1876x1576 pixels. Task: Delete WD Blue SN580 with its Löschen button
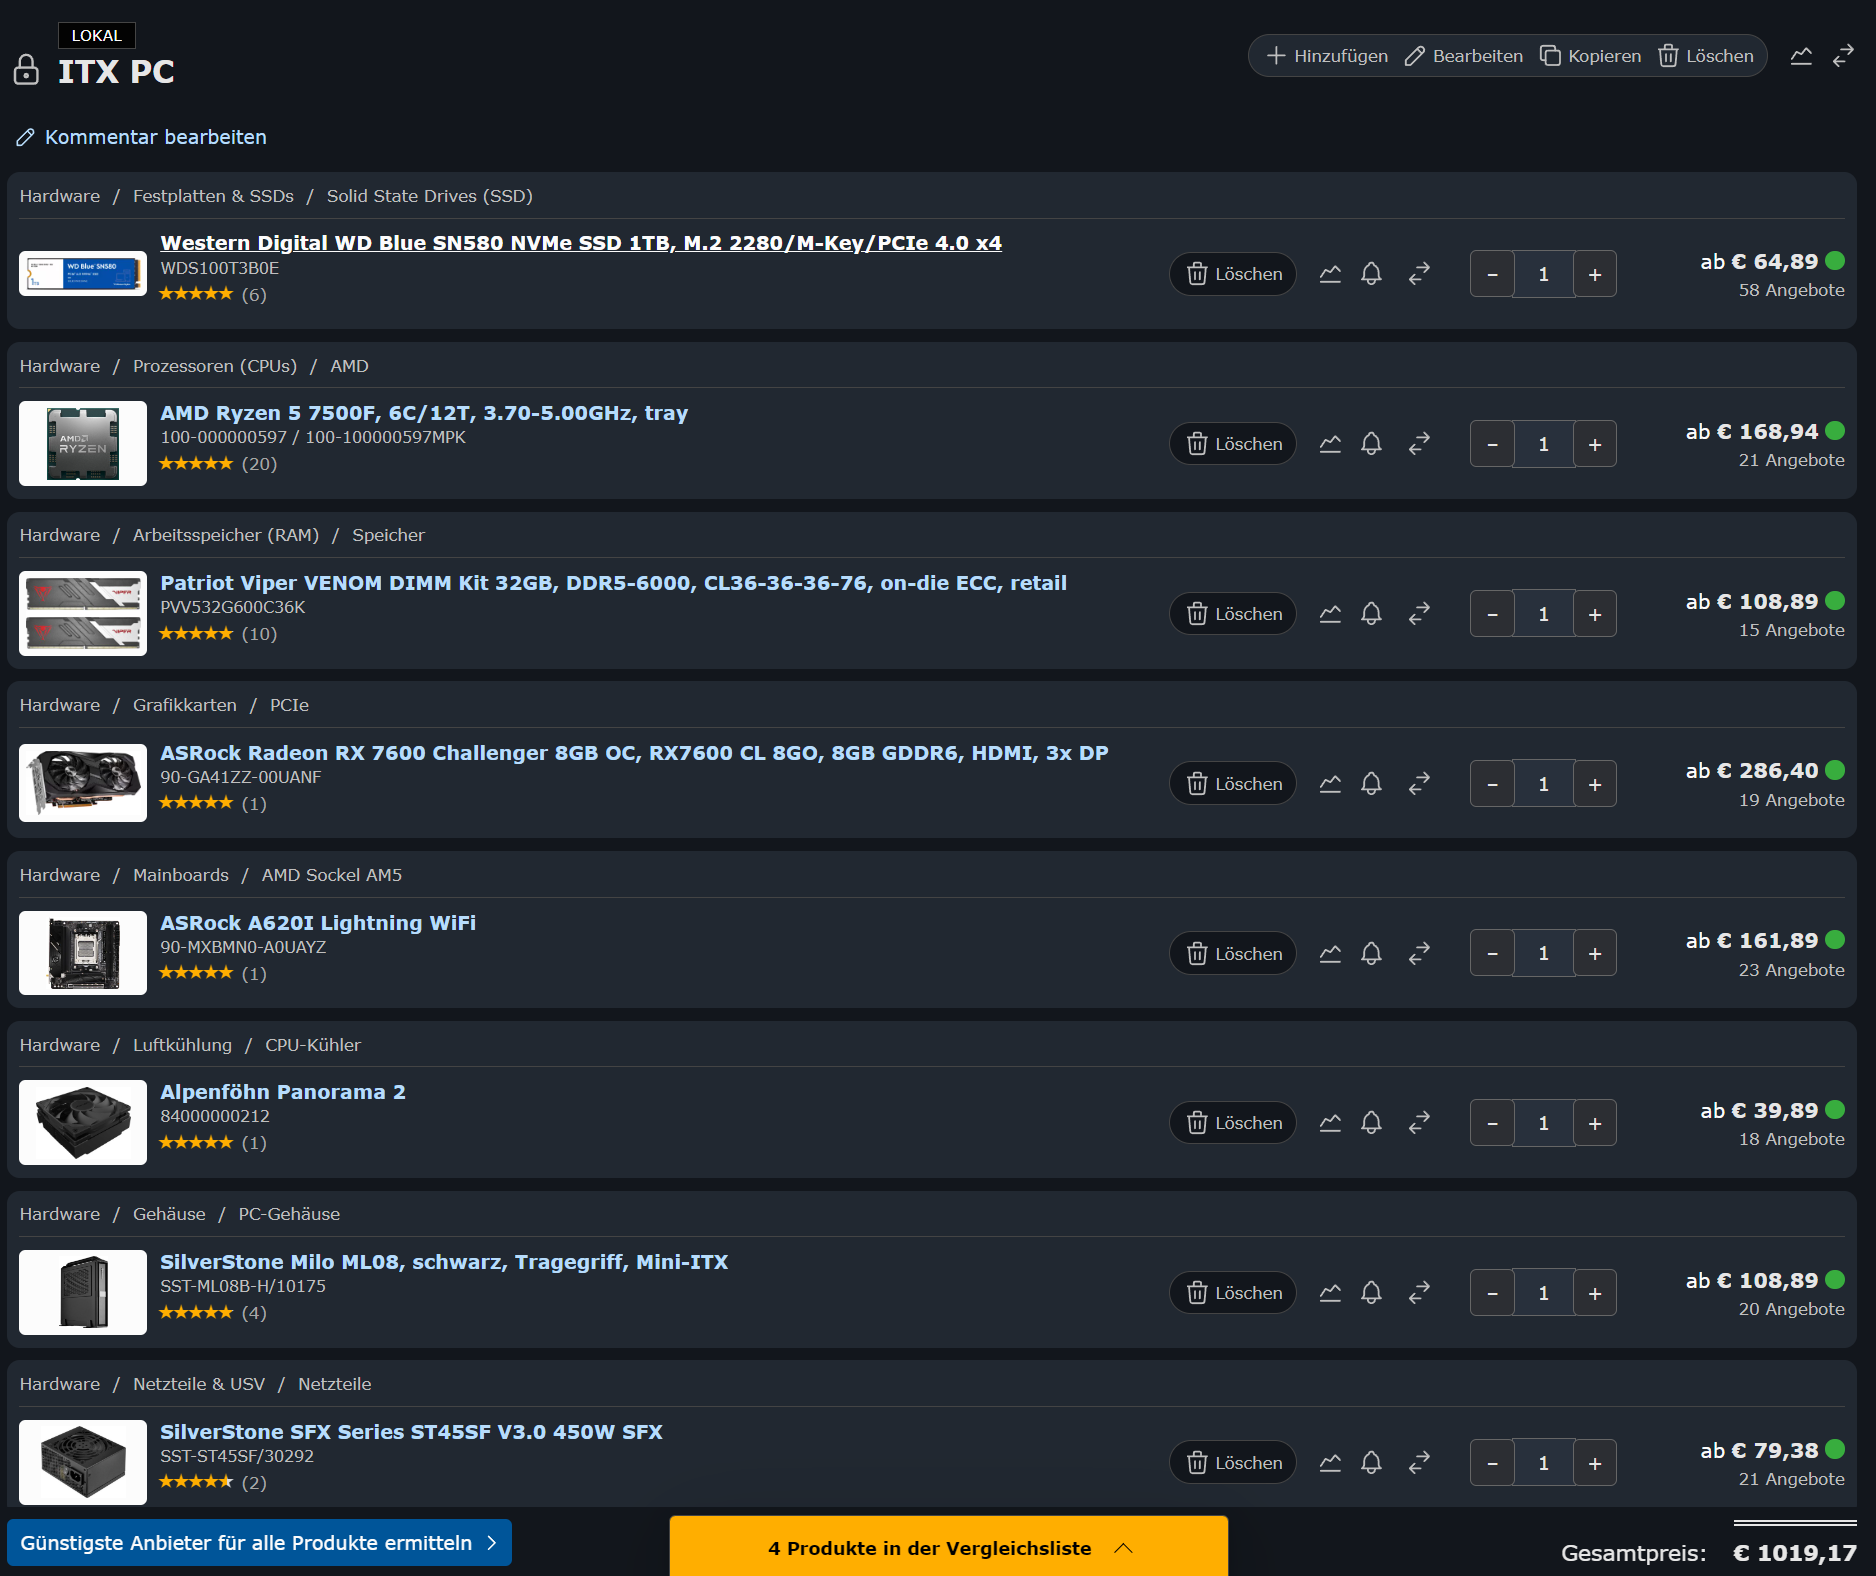click(x=1233, y=274)
